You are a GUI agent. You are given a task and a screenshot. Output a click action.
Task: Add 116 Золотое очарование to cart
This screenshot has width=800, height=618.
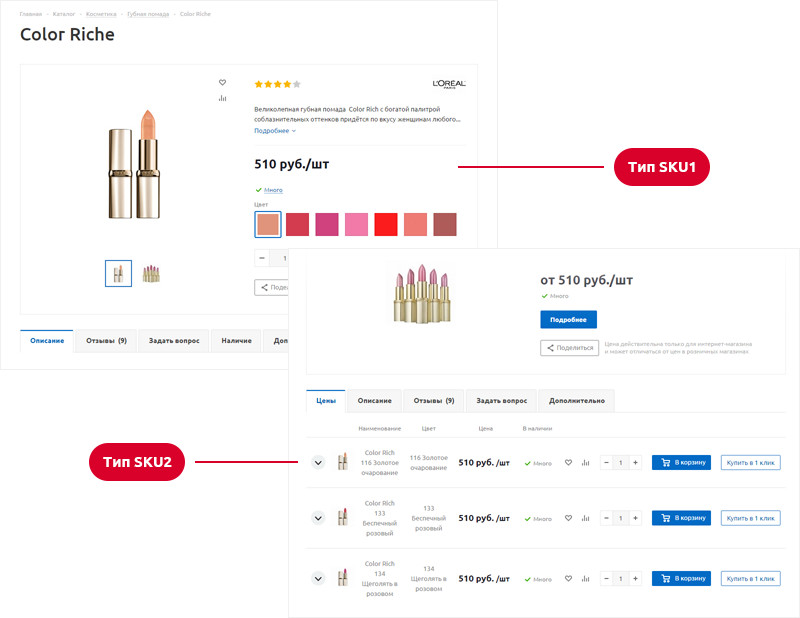[681, 463]
